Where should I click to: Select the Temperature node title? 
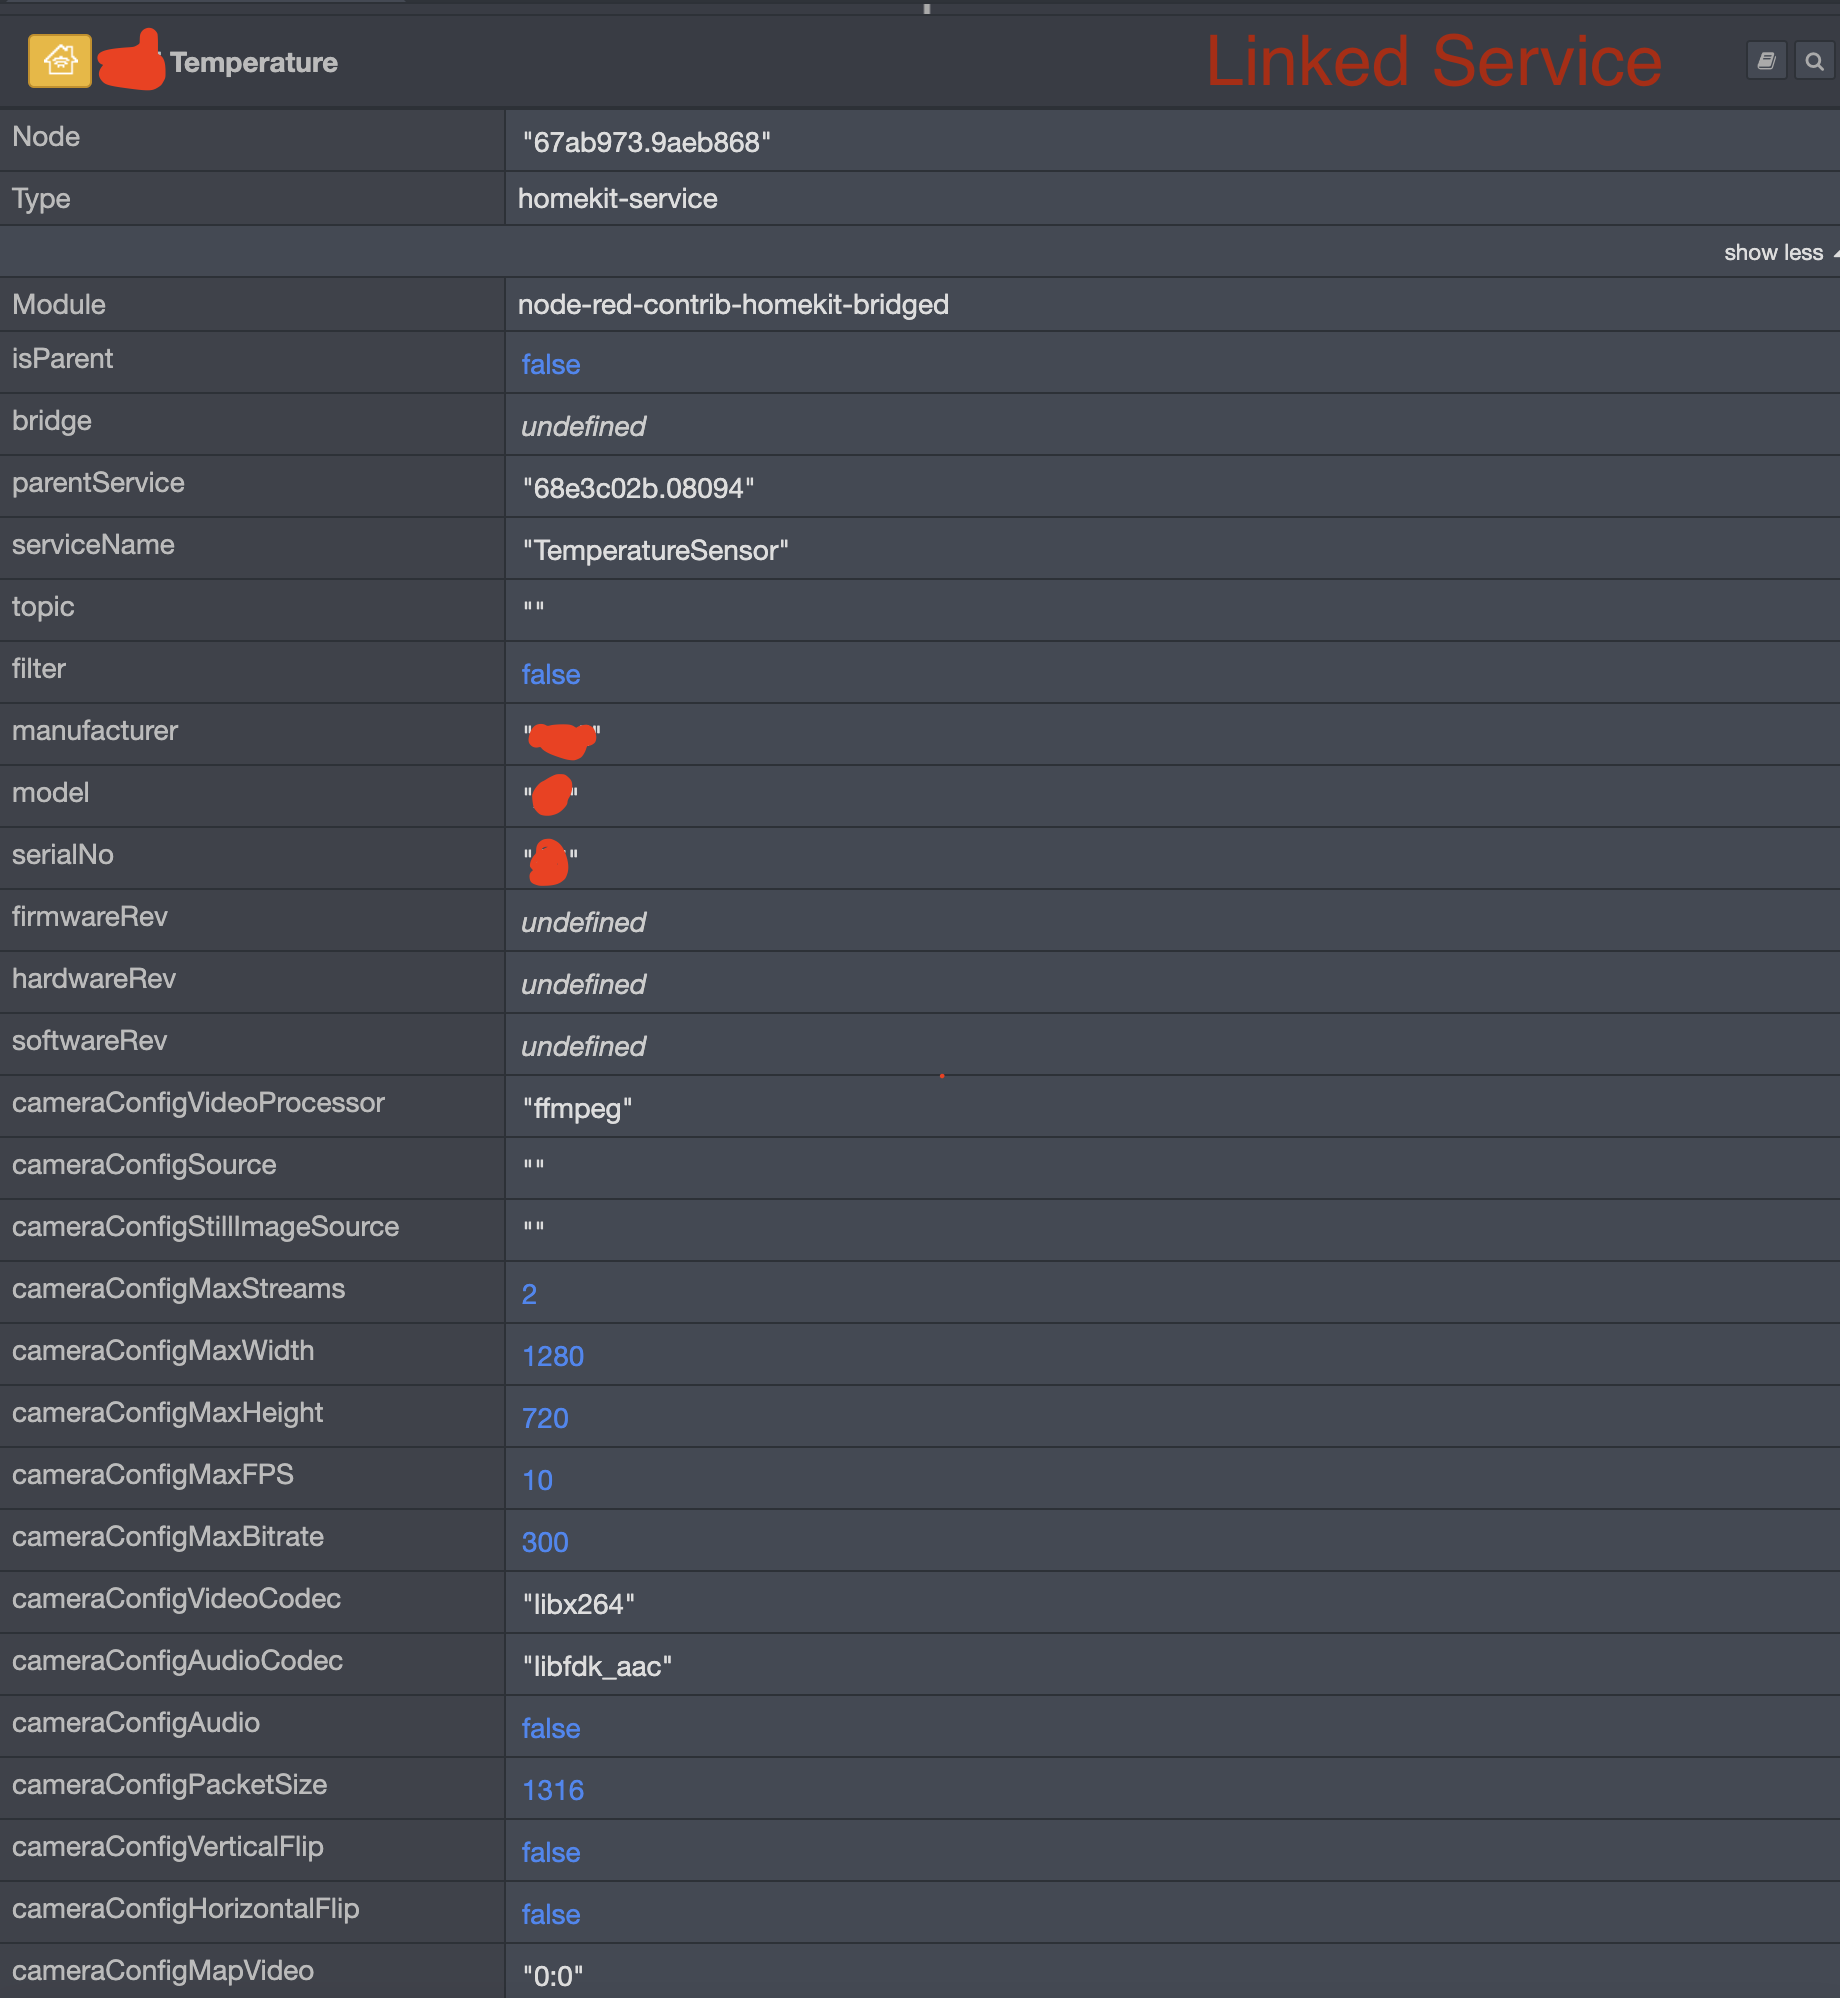[254, 62]
